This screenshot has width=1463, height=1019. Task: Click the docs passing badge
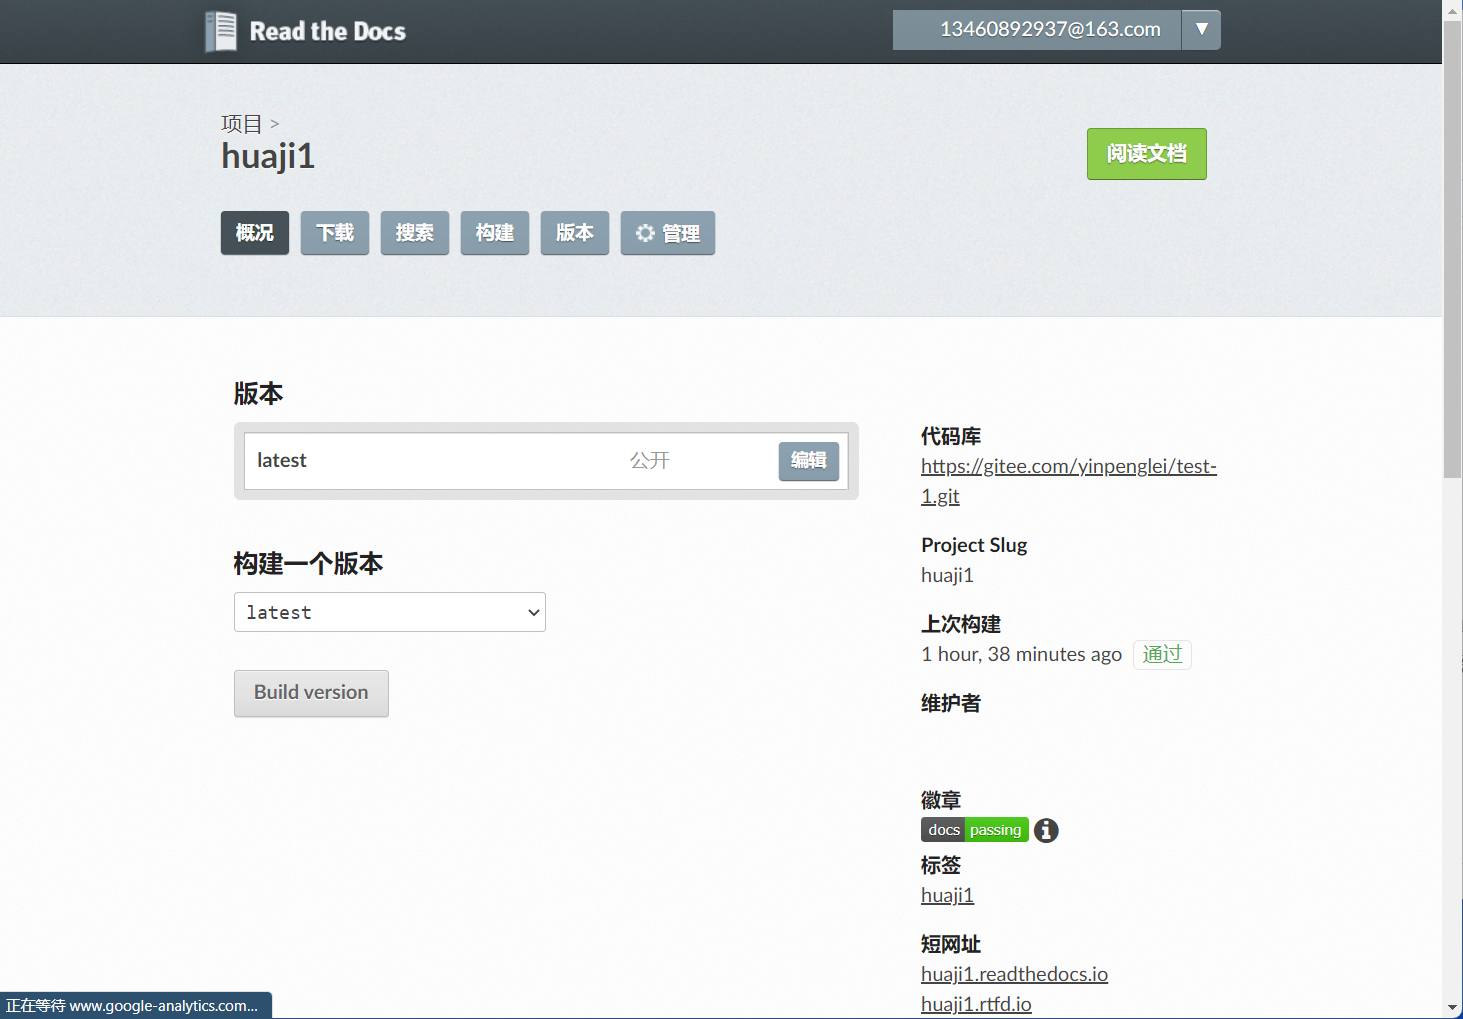[x=975, y=830]
